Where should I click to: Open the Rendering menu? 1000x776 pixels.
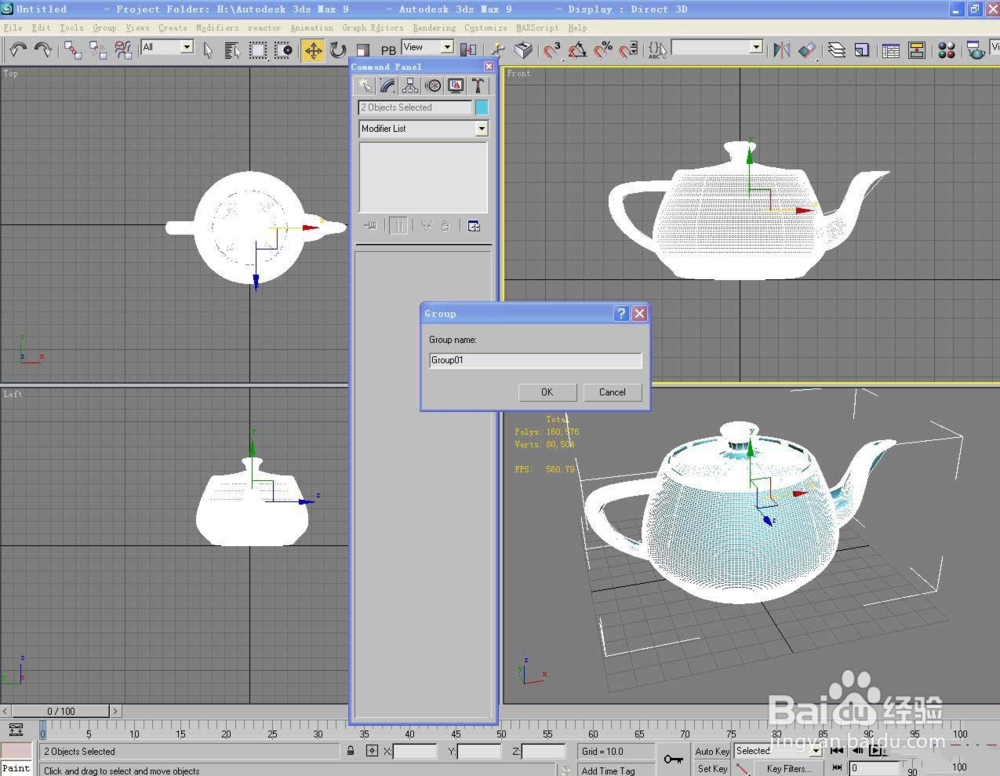[x=434, y=28]
